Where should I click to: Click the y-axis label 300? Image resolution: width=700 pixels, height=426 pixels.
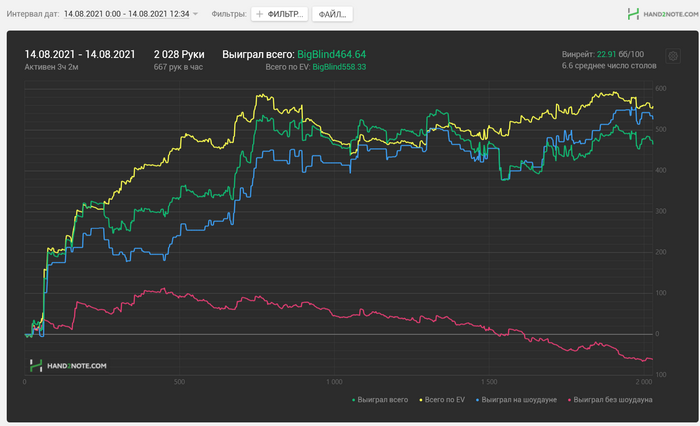pyautogui.click(x=661, y=211)
